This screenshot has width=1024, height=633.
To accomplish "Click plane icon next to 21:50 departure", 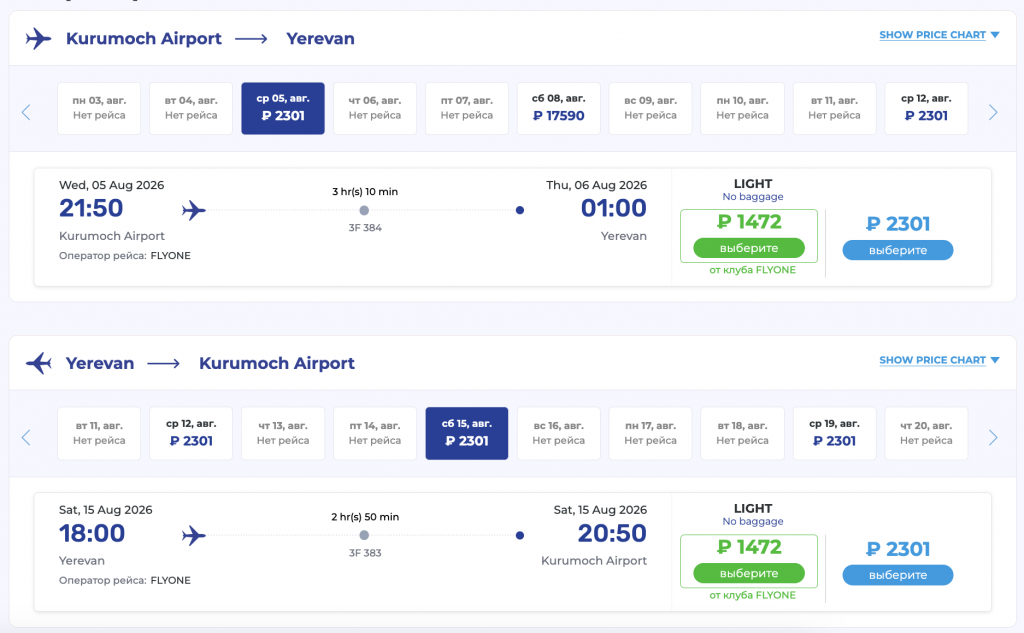I will (x=194, y=211).
